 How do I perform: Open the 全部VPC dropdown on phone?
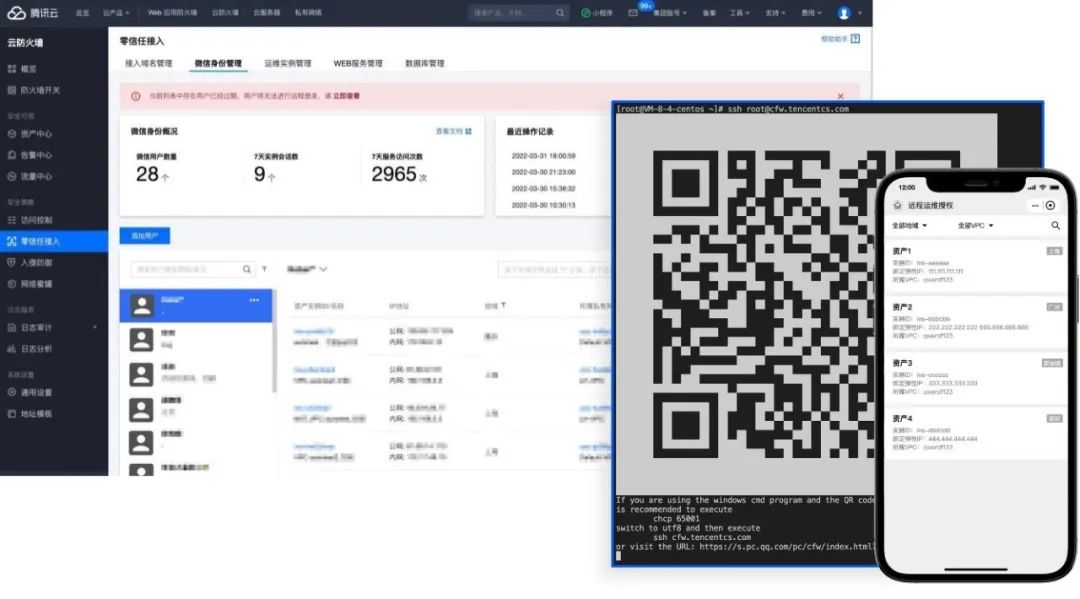point(975,226)
